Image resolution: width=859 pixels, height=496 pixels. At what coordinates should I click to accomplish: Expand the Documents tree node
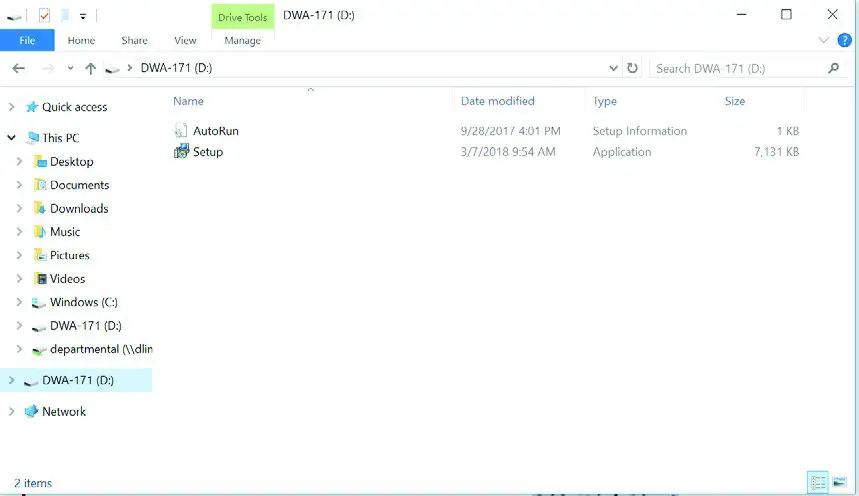19,185
